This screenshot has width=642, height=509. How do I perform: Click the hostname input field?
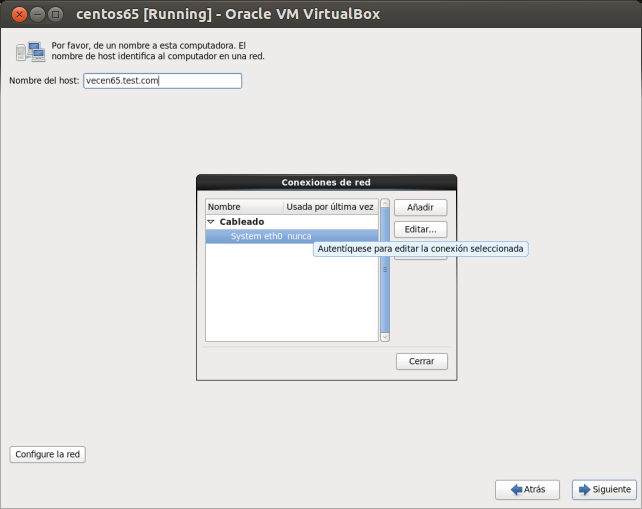click(163, 81)
